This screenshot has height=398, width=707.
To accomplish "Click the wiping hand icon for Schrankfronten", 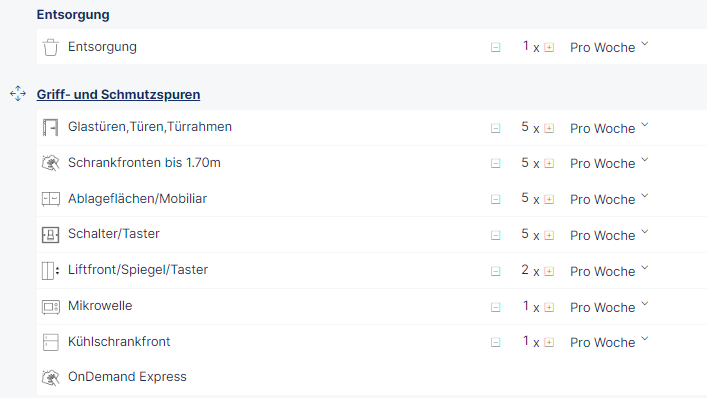I will [50, 163].
